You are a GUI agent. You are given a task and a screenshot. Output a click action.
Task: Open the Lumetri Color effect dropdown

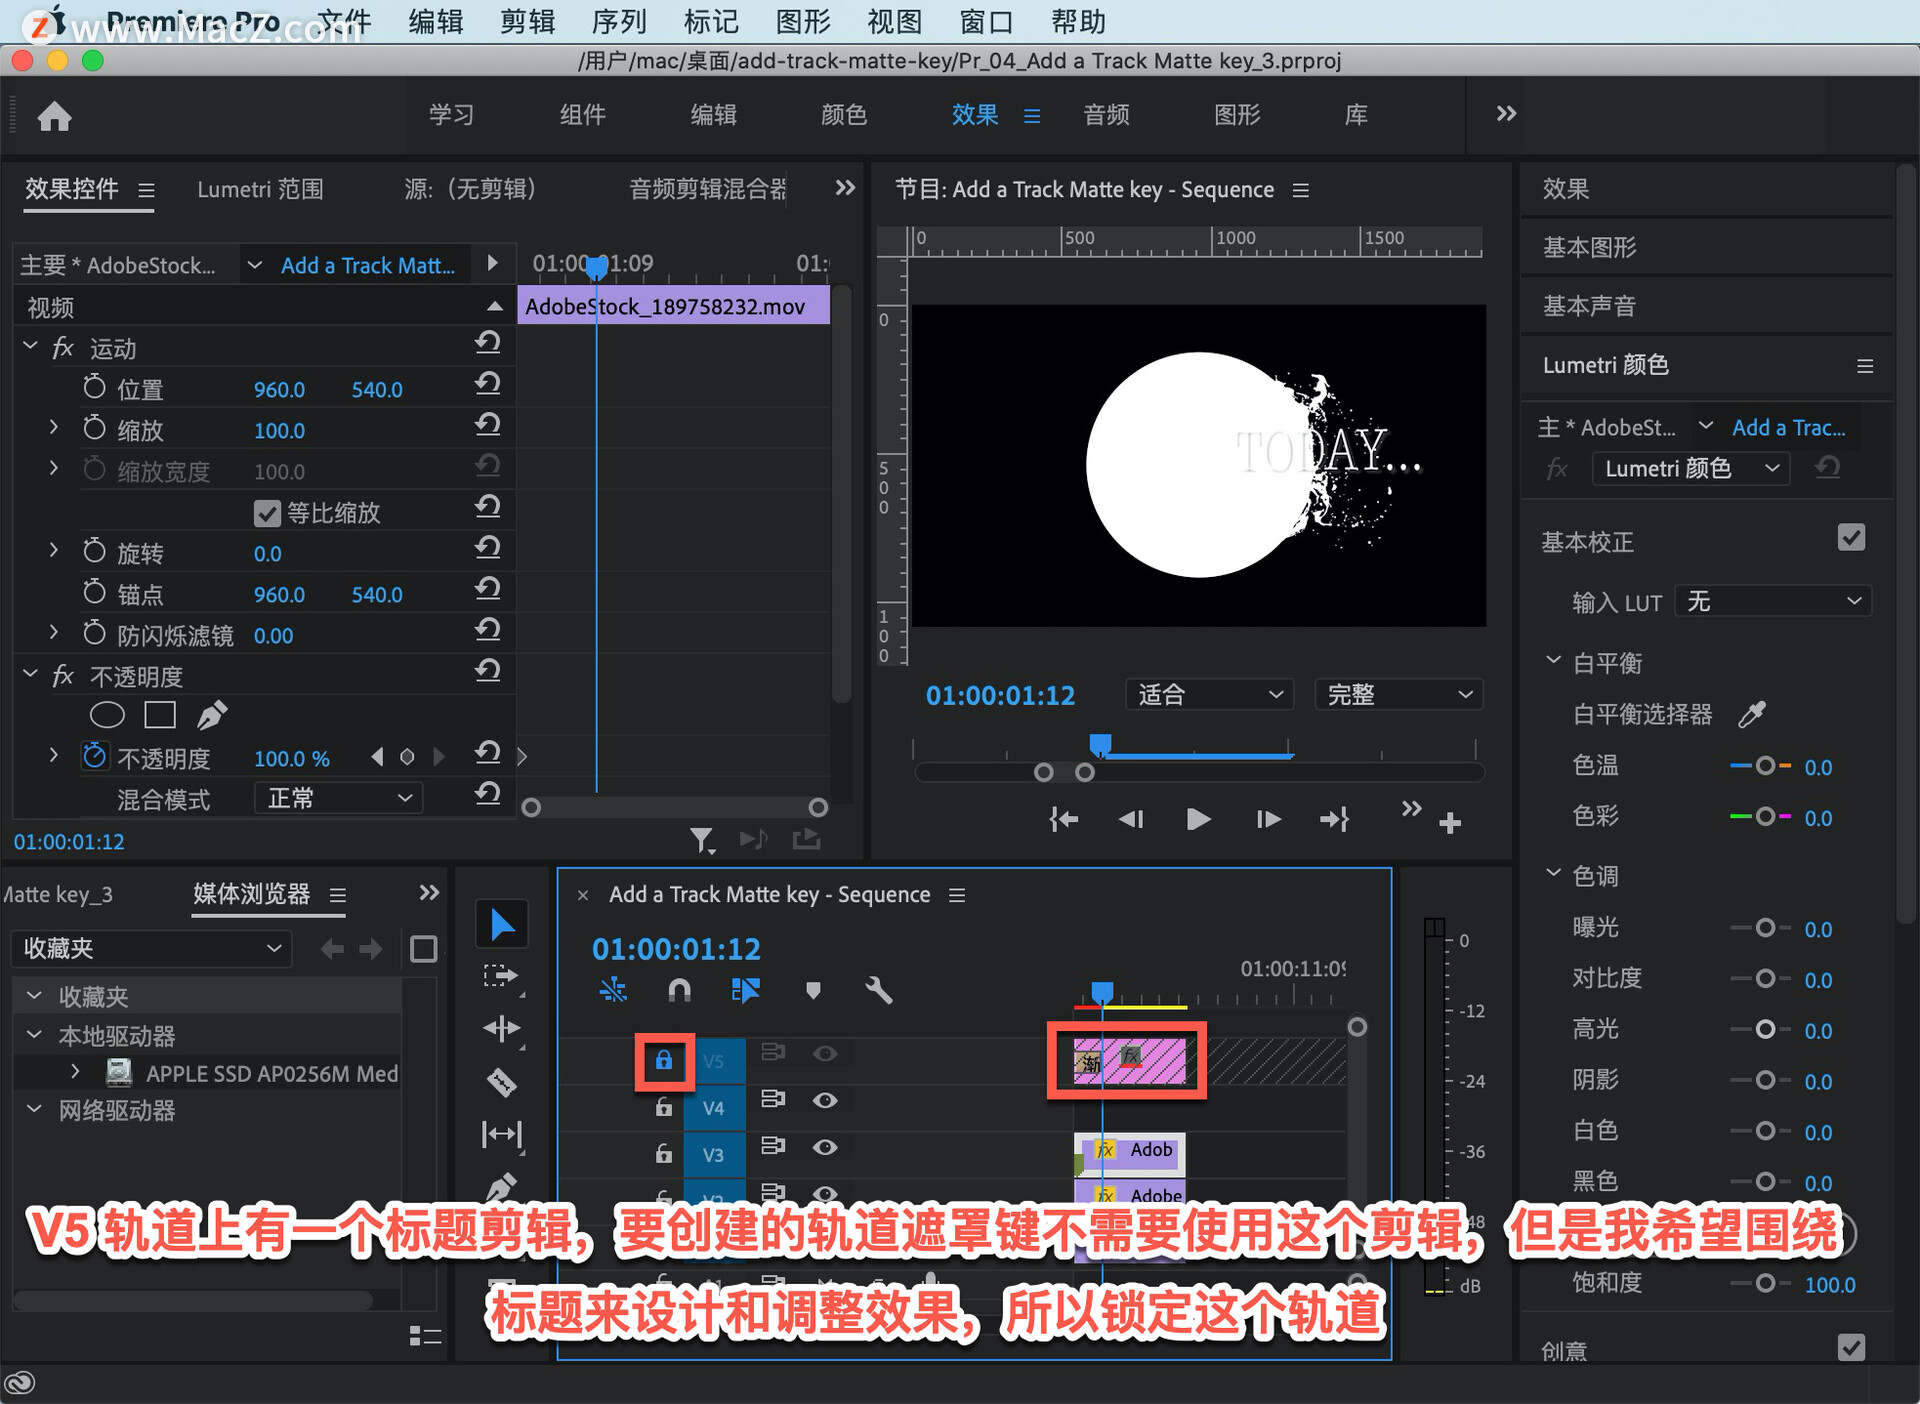pyautogui.click(x=1690, y=468)
